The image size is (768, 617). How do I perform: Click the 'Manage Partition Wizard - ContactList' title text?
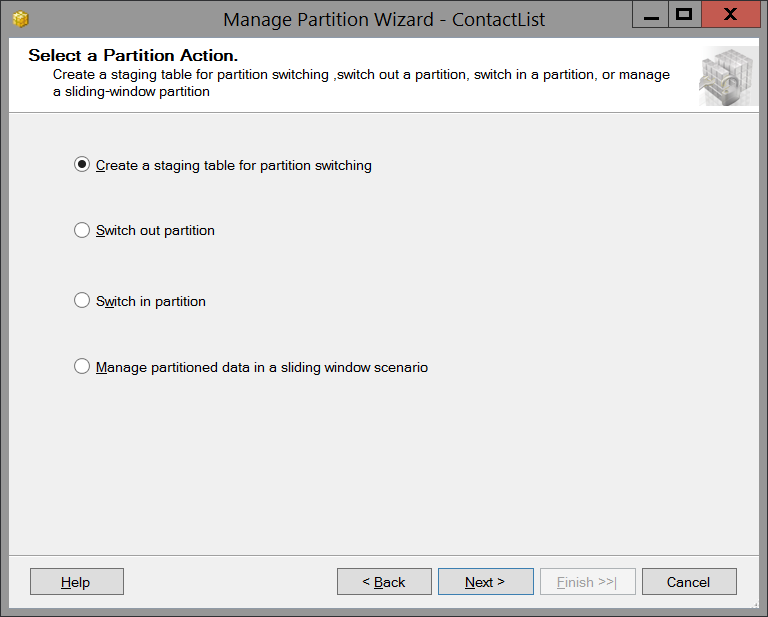384,20
